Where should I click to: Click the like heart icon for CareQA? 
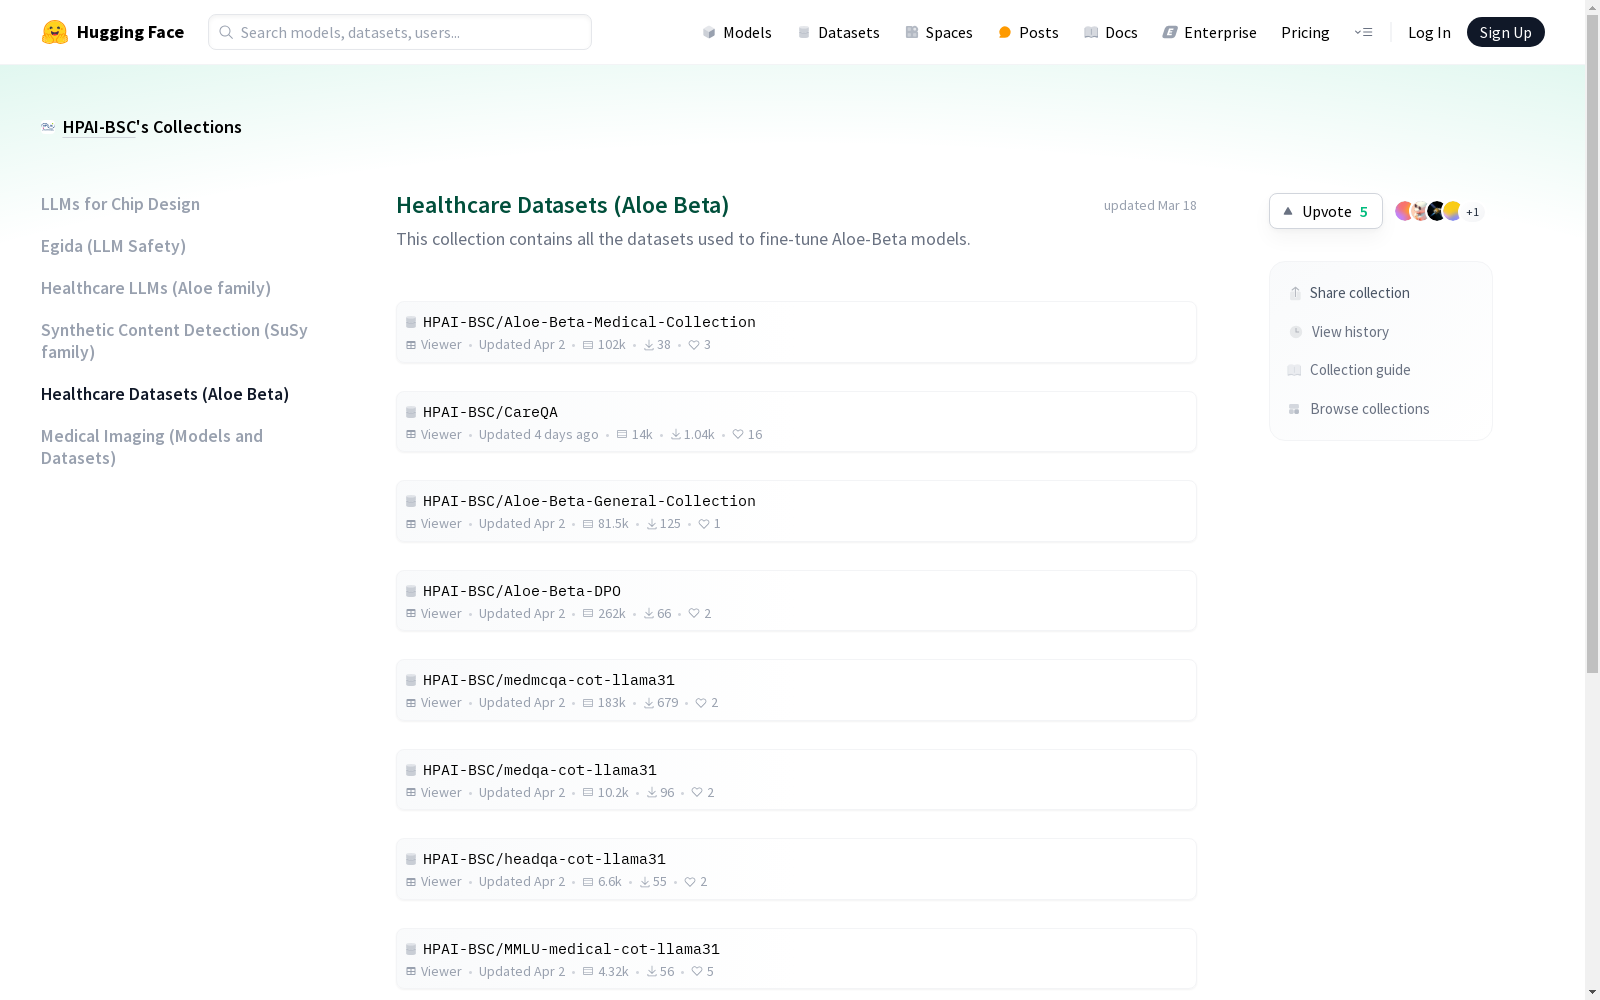click(738, 434)
